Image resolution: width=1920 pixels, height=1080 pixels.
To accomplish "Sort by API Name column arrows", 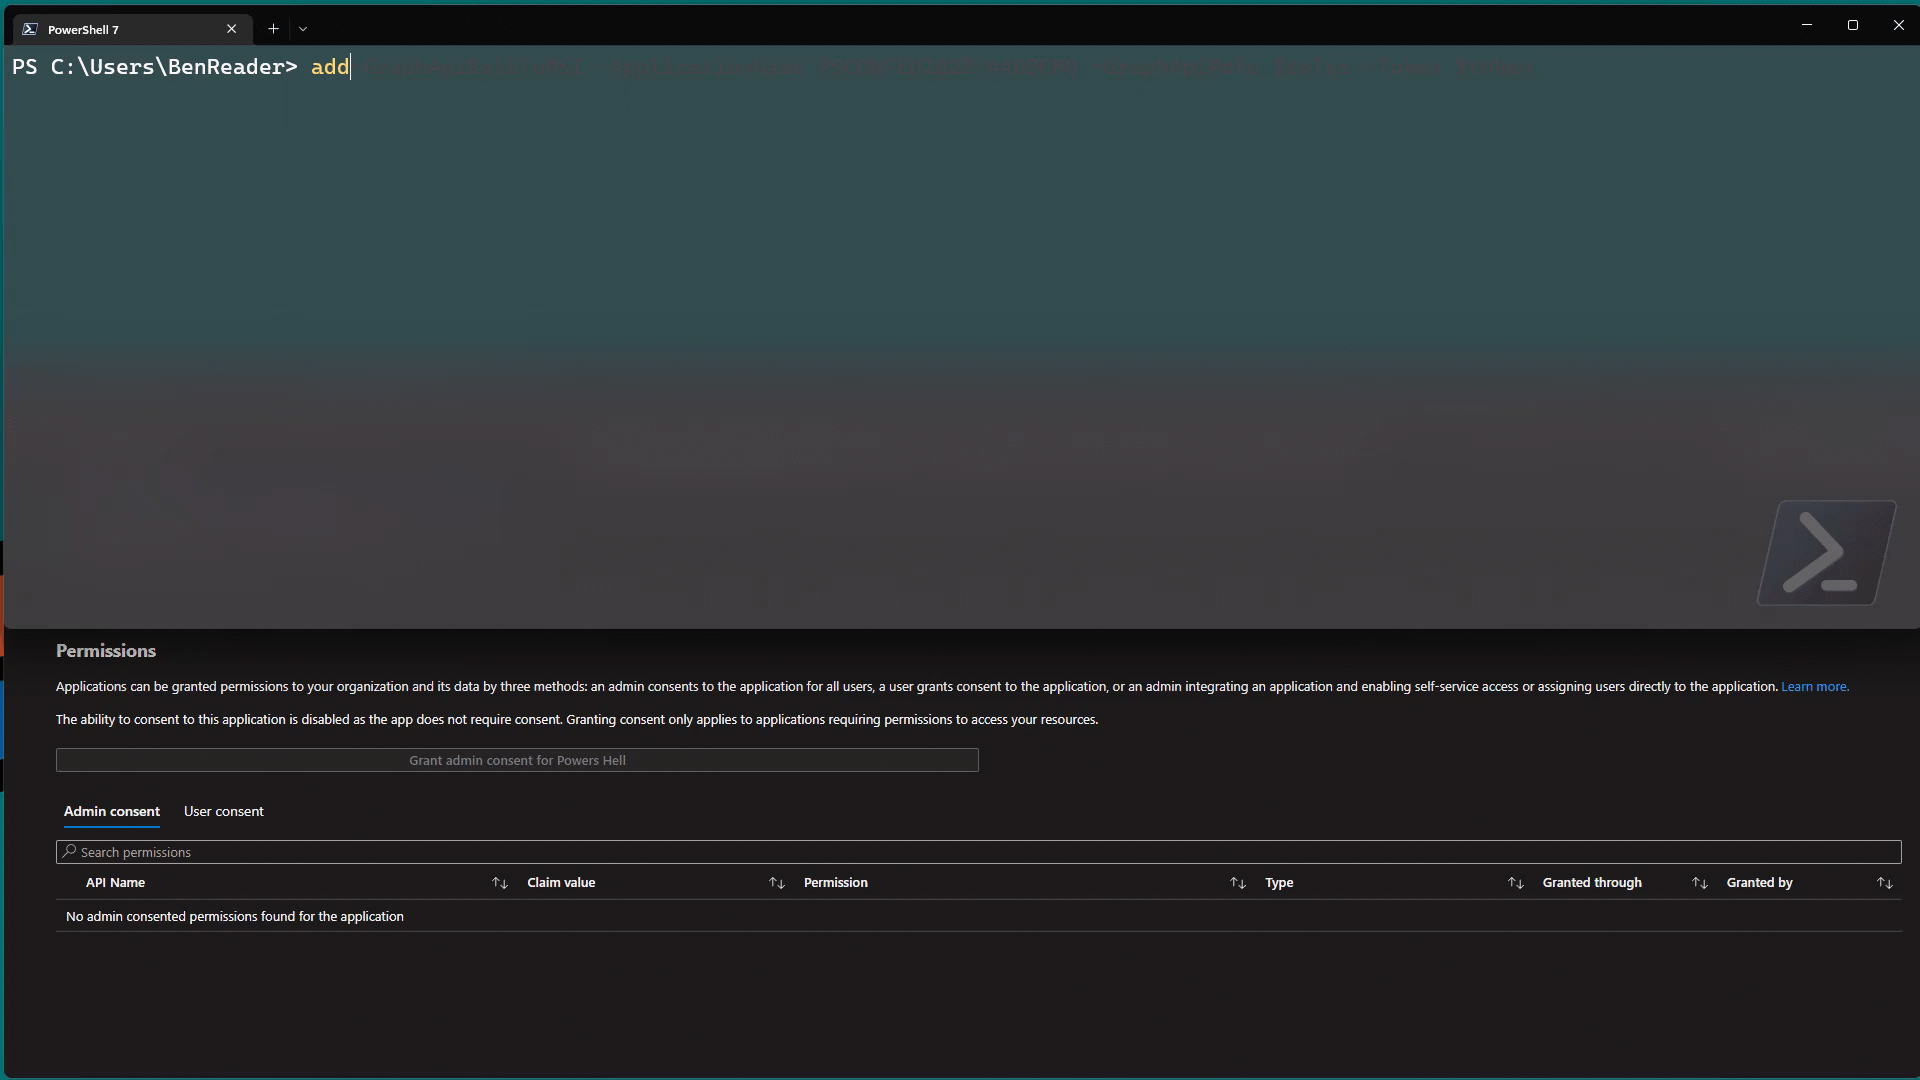I will pyautogui.click(x=500, y=883).
